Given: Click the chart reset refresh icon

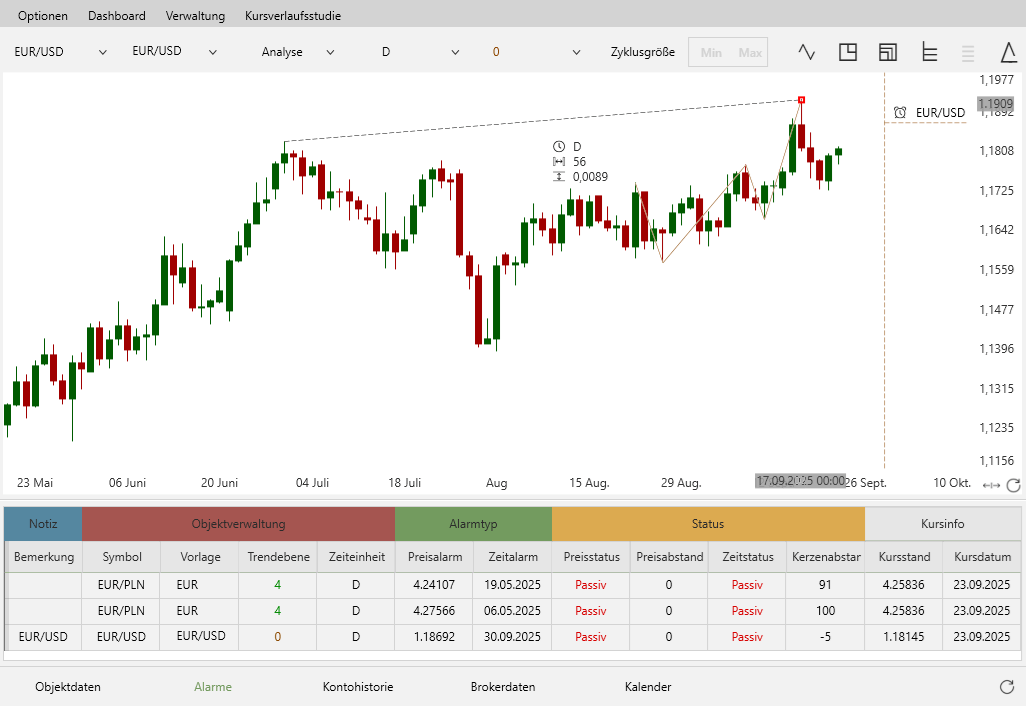Looking at the screenshot, I should [1013, 485].
